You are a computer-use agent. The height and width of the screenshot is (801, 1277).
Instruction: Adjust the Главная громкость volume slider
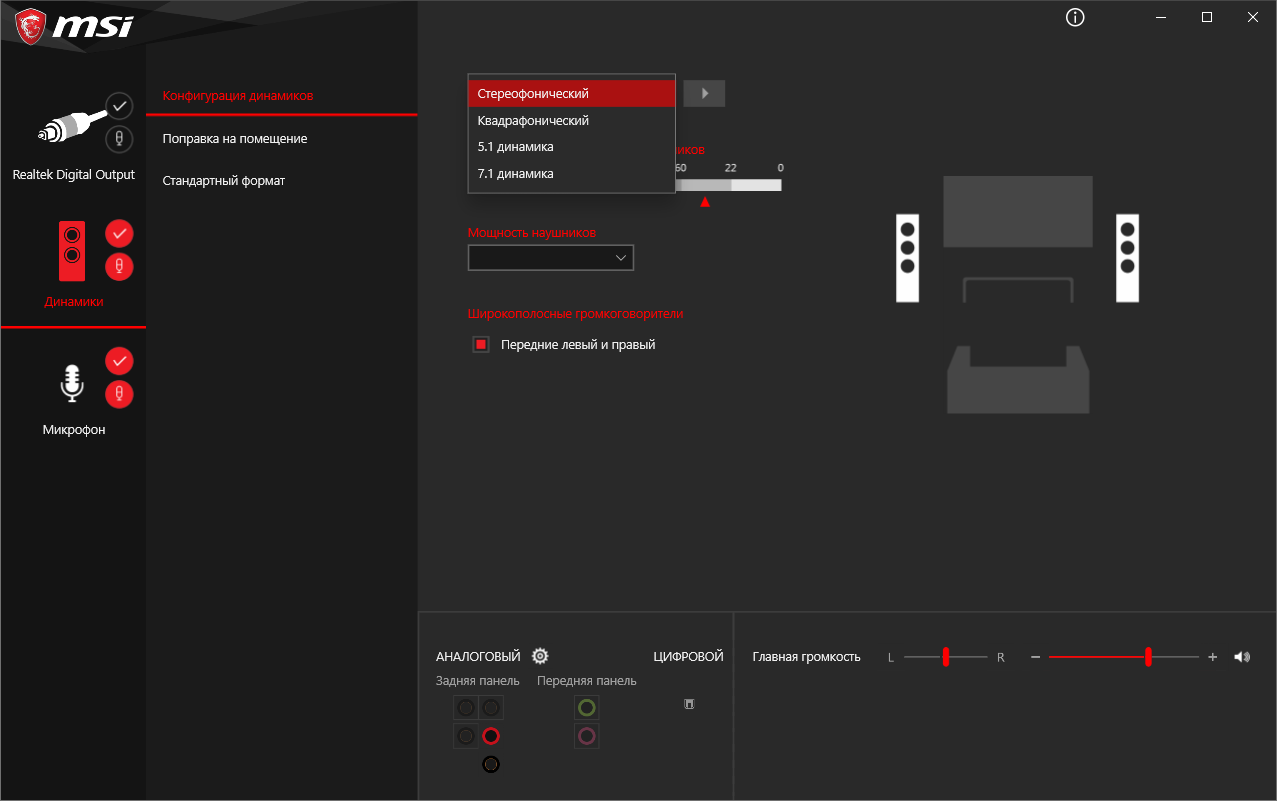(x=1124, y=657)
